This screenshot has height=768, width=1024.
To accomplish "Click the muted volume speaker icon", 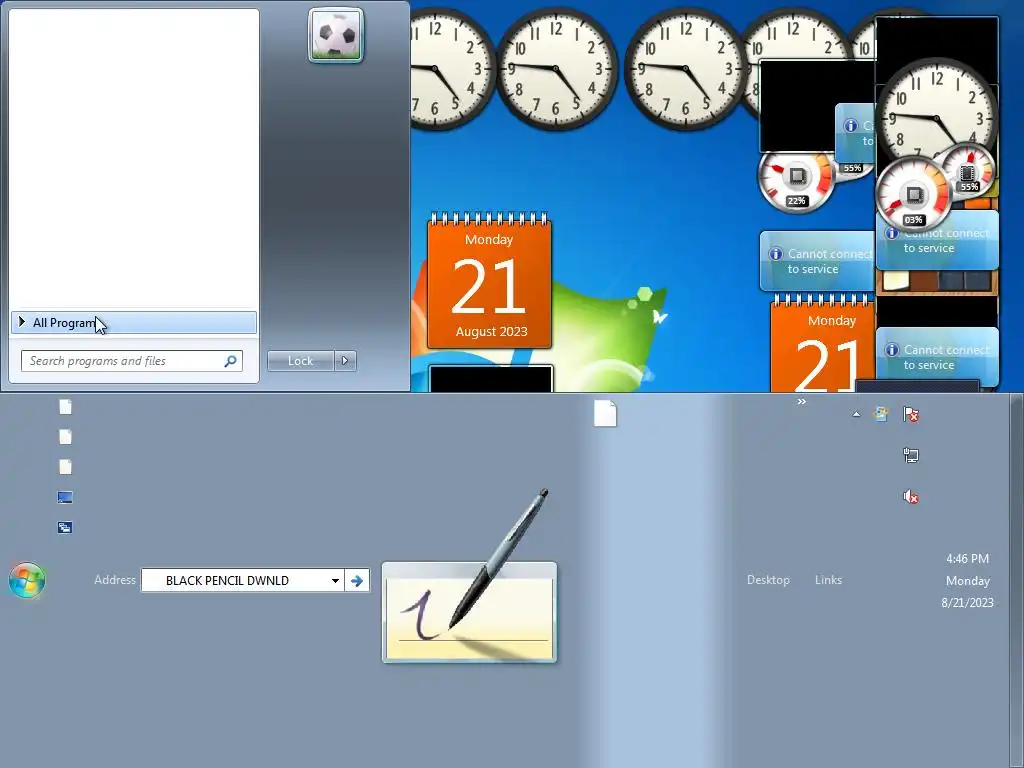I will coord(911,497).
